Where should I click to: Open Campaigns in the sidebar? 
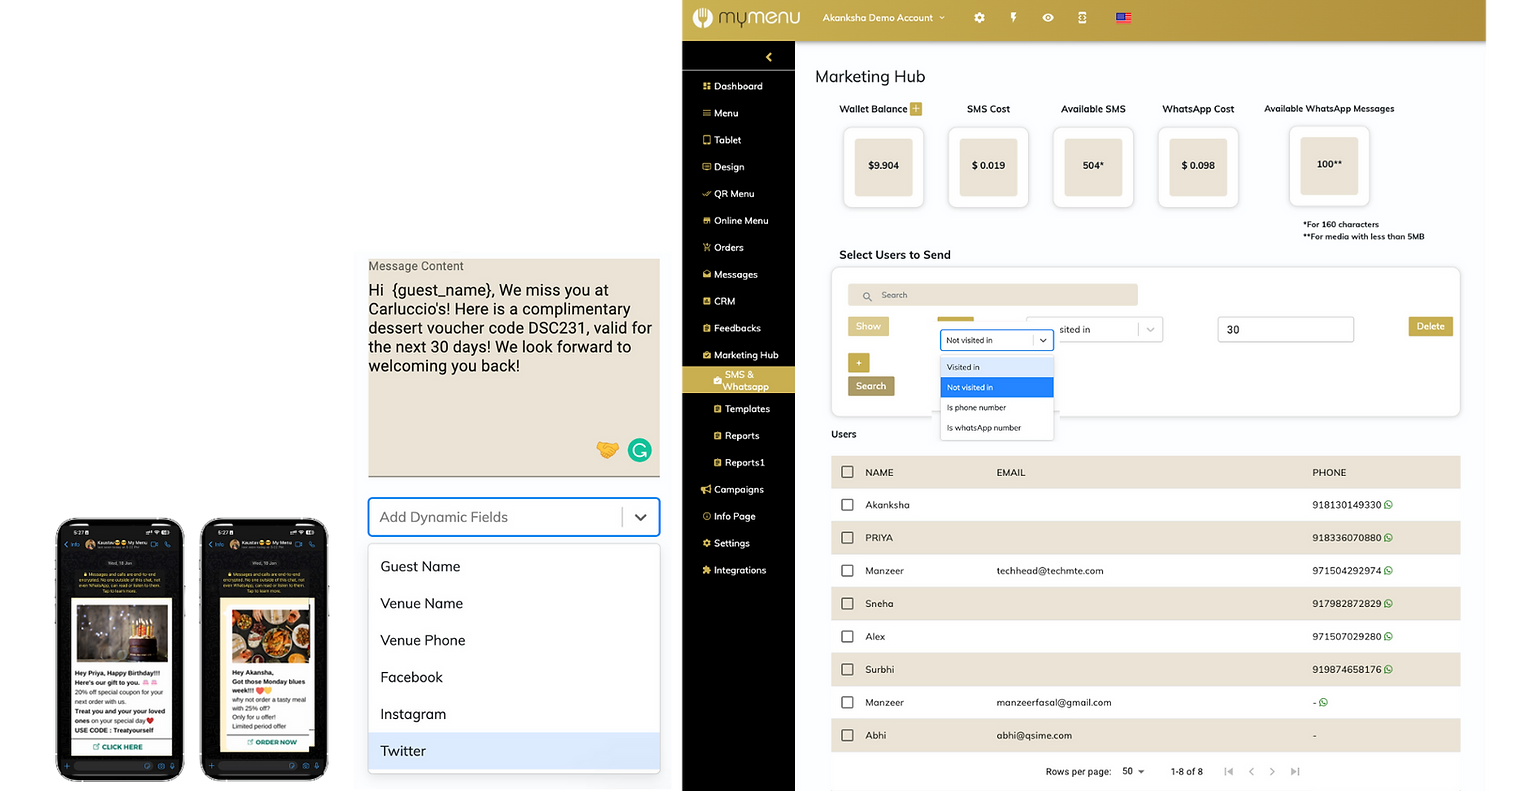738,490
